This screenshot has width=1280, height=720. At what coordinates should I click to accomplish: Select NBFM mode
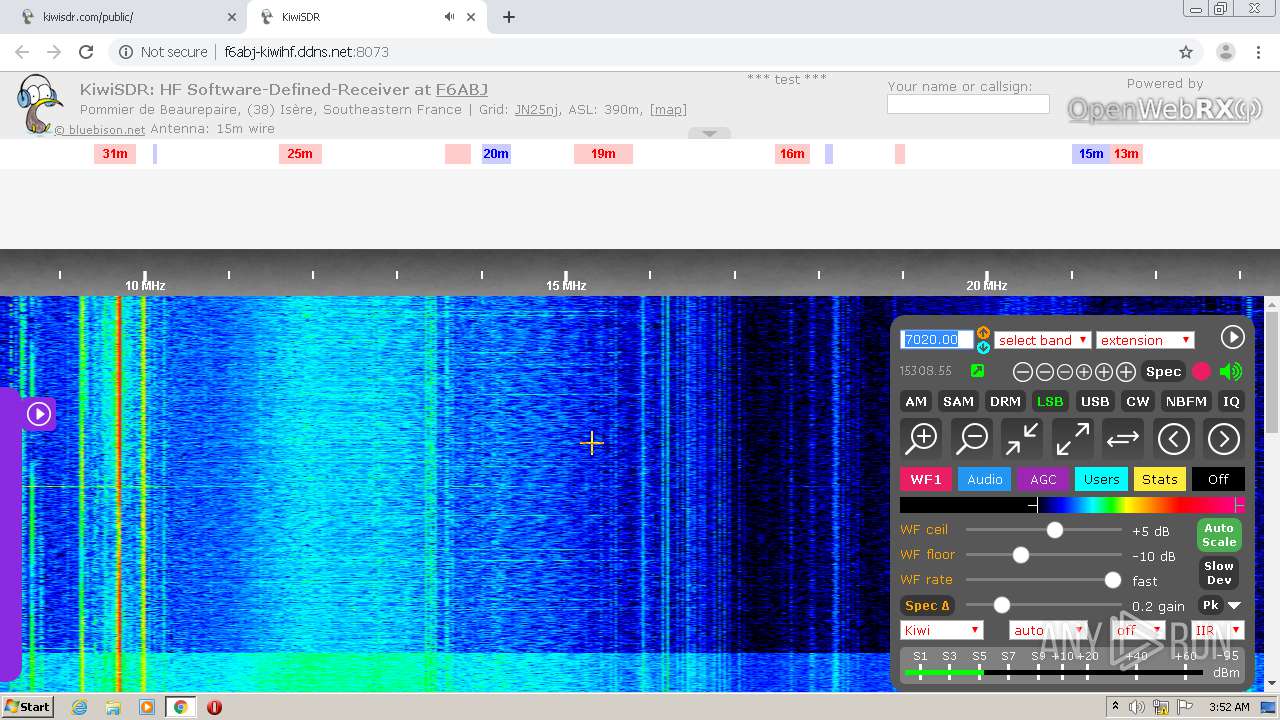(1186, 401)
